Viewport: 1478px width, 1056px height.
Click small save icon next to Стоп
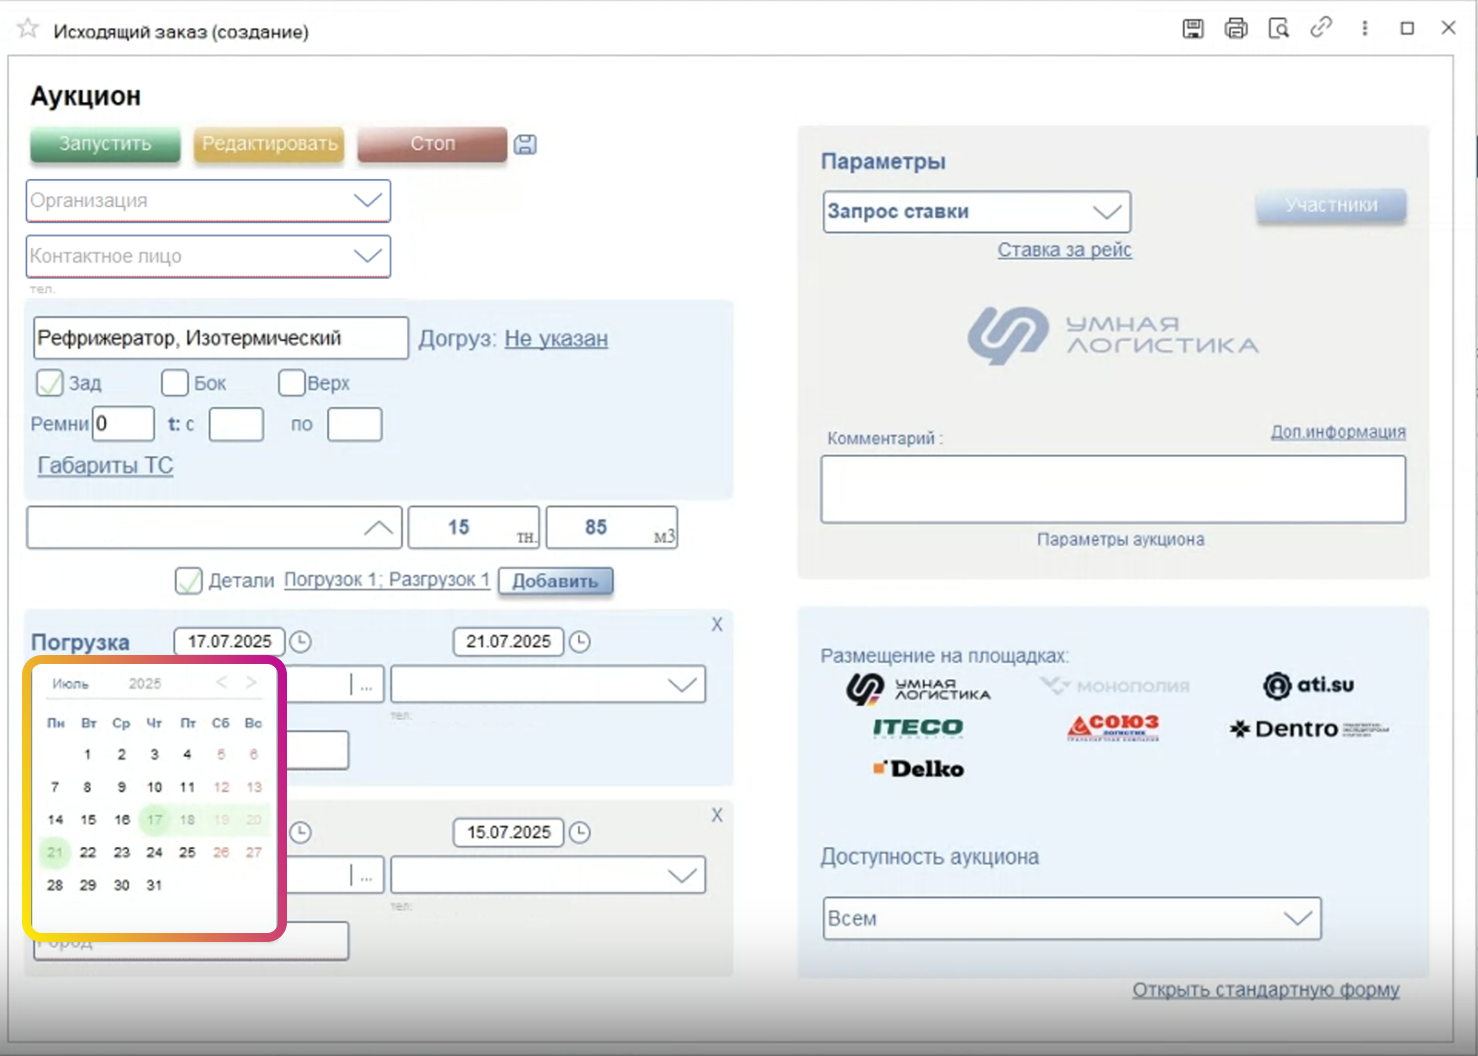[525, 144]
